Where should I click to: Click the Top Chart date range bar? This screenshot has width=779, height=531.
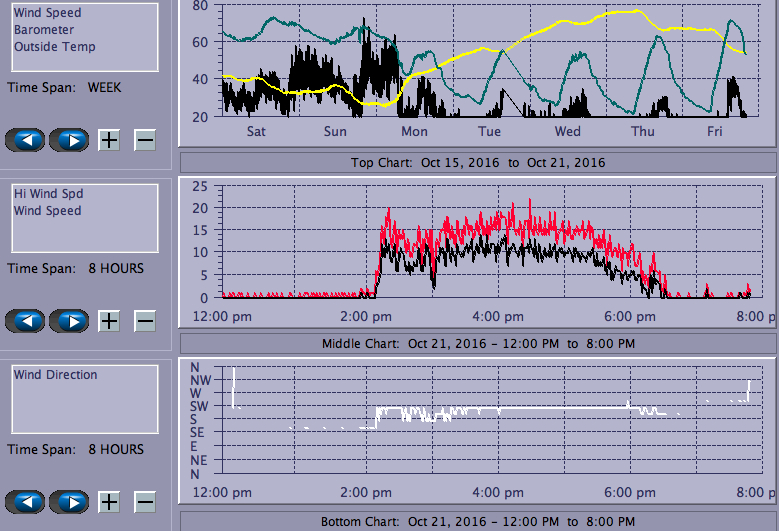478,162
